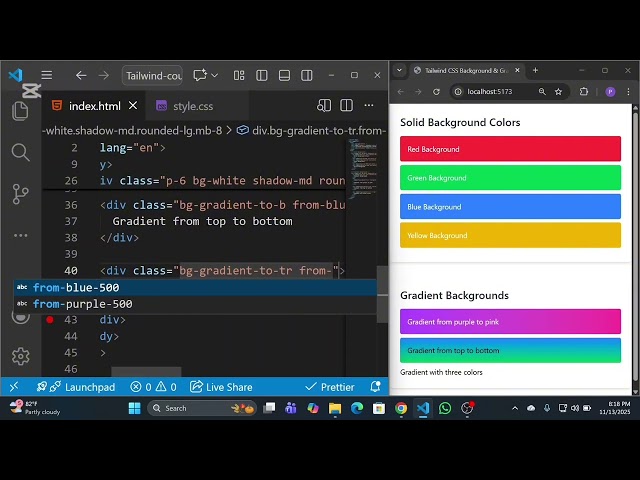Open the VS Code hamburger menu
The height and width of the screenshot is (480, 640).
(47, 75)
